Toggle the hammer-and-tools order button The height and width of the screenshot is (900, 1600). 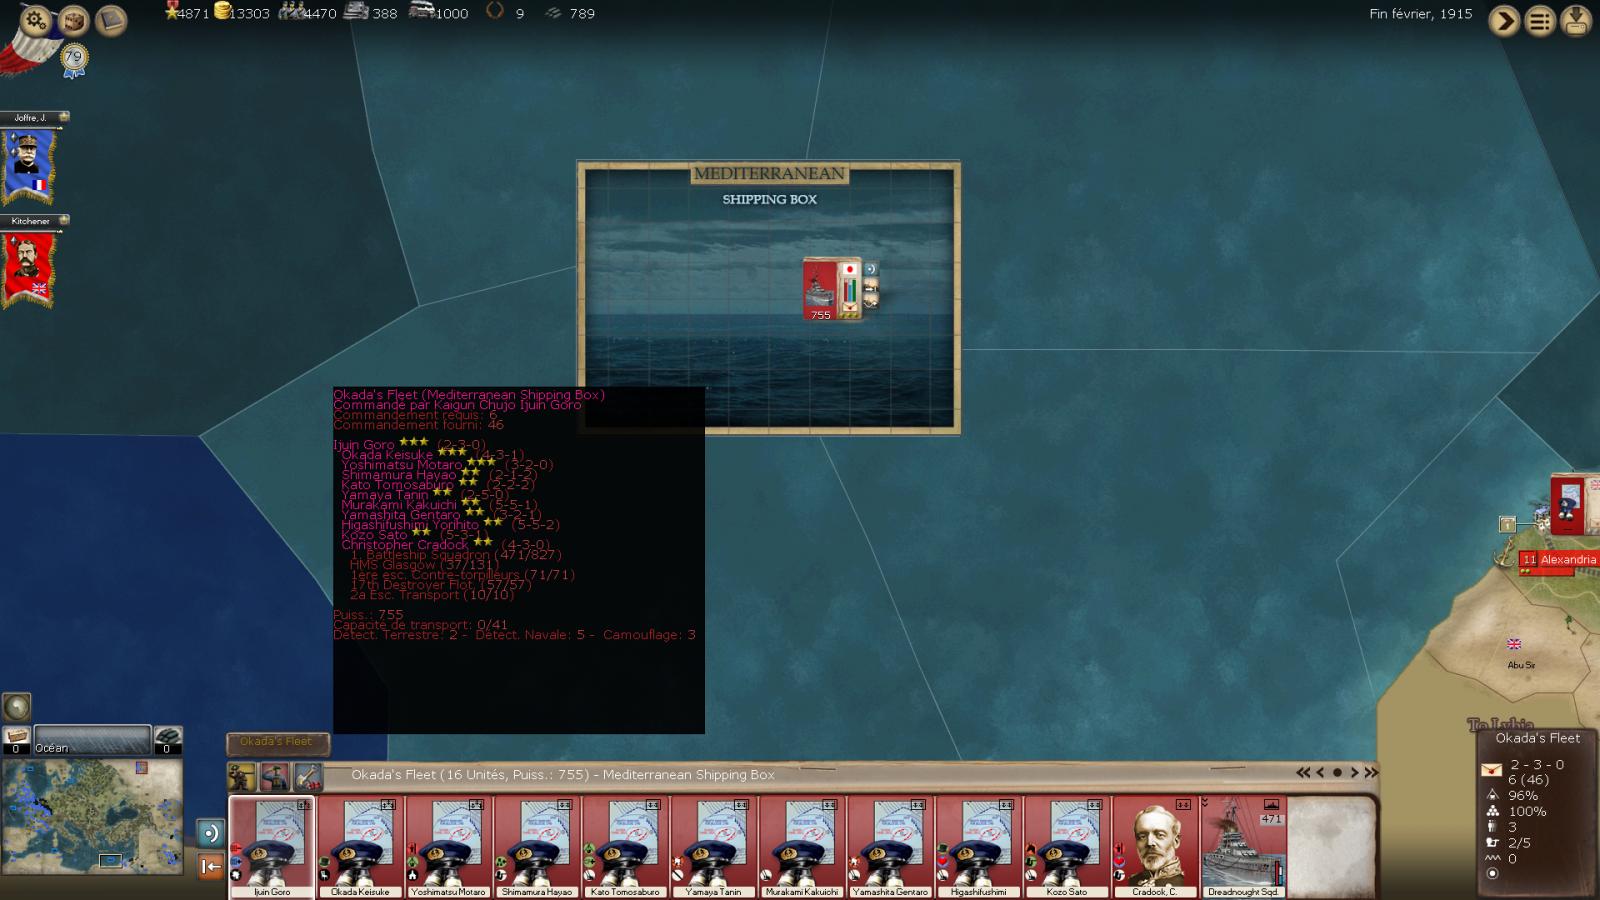307,776
